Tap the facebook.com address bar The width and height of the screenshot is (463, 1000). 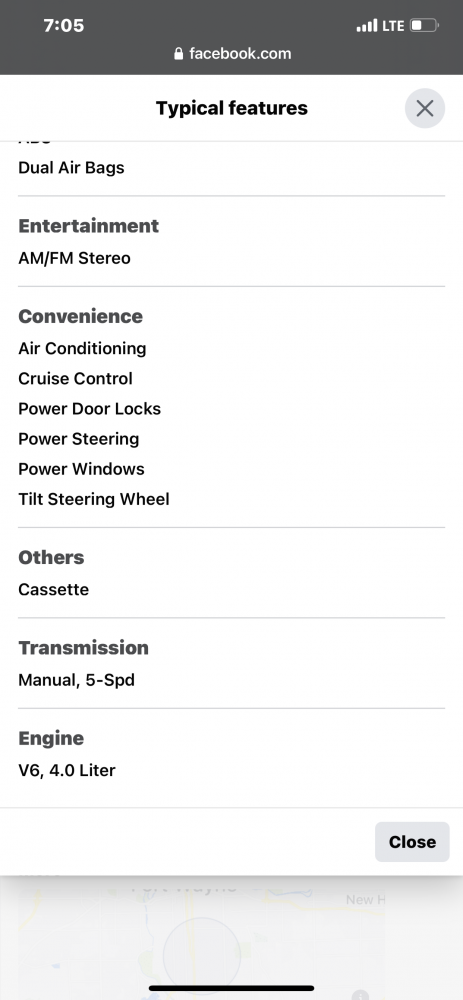point(232,54)
